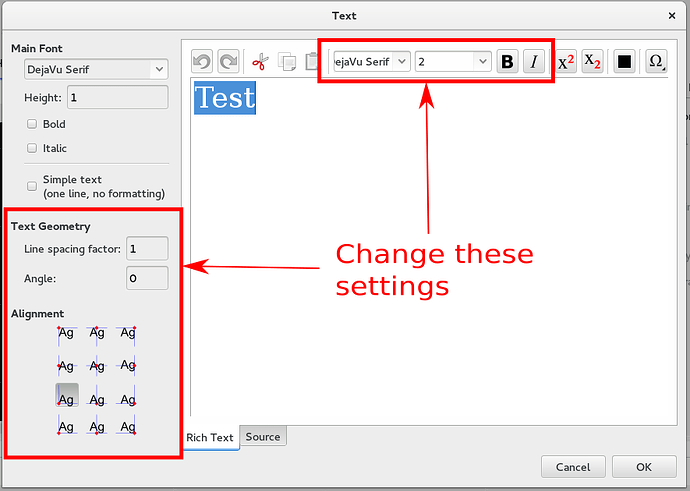
Task: Enable the Bold checkbox under Main Font
Action: (x=33, y=124)
